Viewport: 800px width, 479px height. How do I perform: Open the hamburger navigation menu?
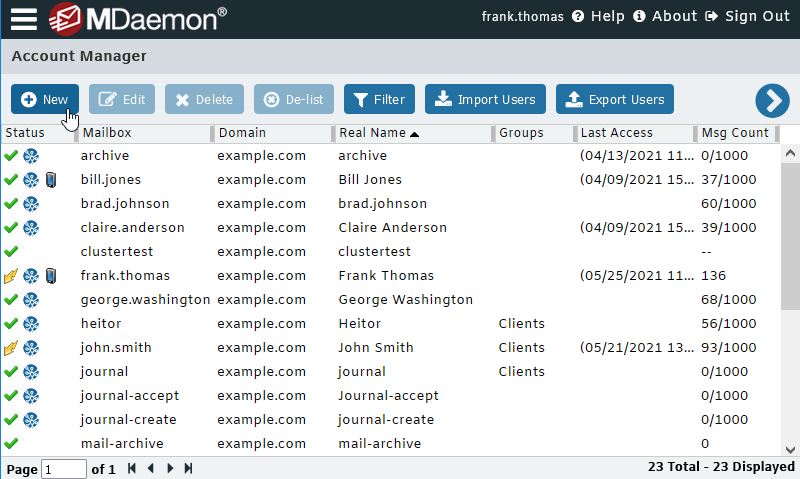click(23, 19)
